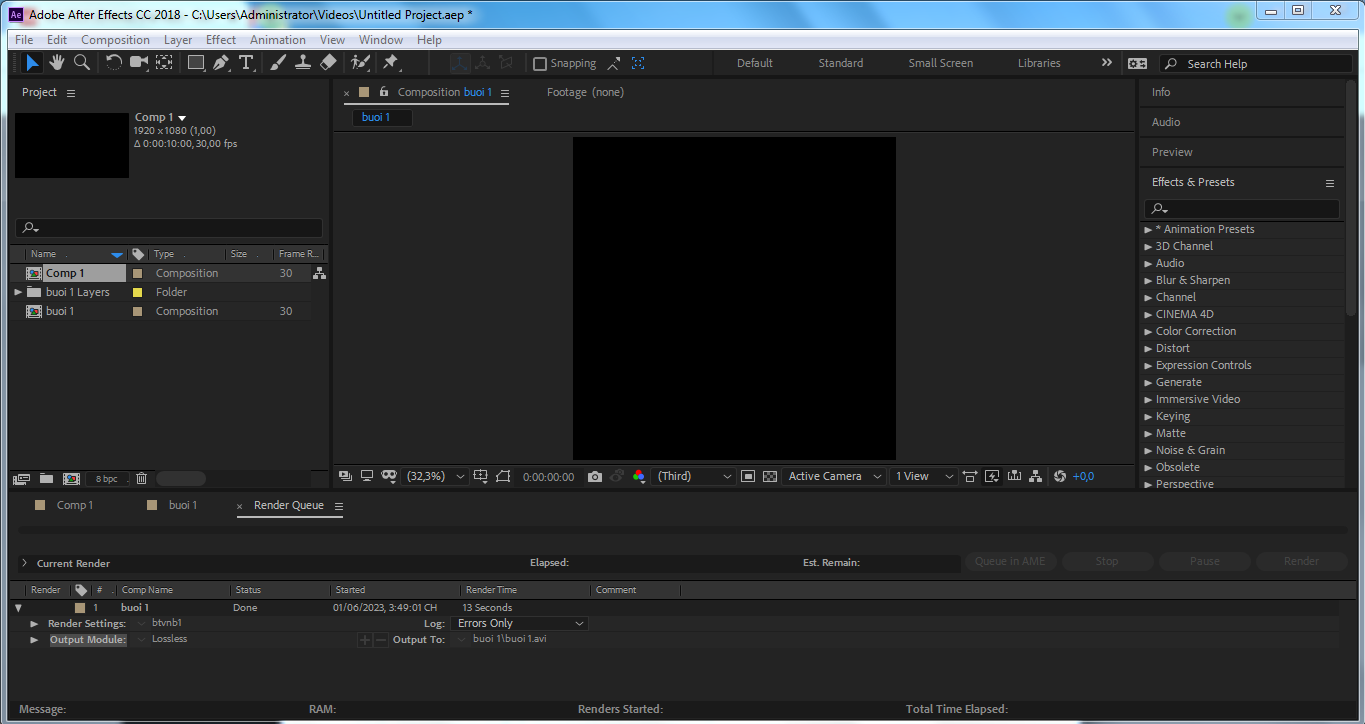Open the Active Camera dropdown

coord(835,477)
